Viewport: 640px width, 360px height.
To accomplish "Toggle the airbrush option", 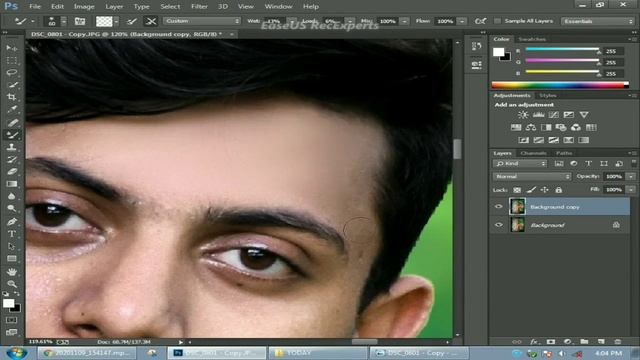I will [480, 21].
